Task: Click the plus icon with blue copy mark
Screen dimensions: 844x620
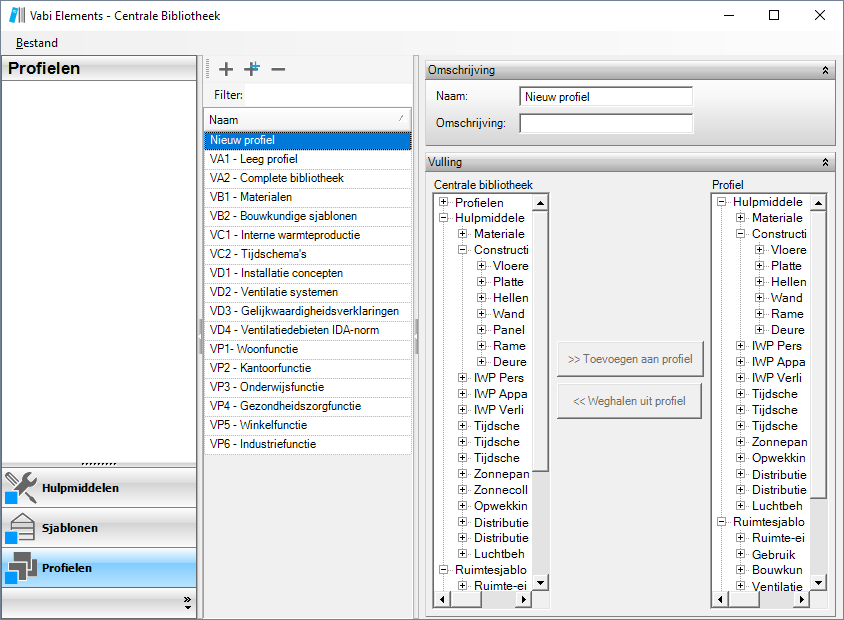Action: click(x=252, y=69)
